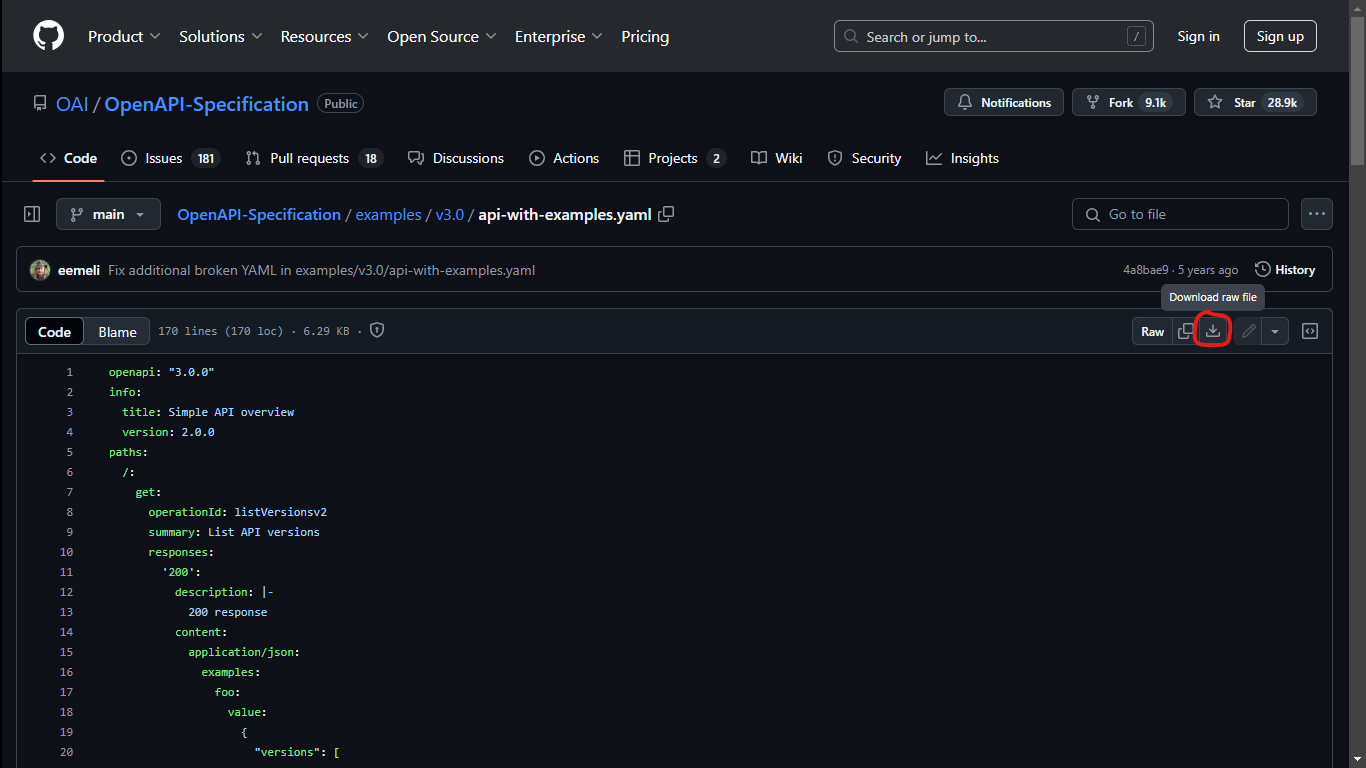Click the Sign in link
Image resolution: width=1366 pixels, height=768 pixels.
click(1198, 36)
